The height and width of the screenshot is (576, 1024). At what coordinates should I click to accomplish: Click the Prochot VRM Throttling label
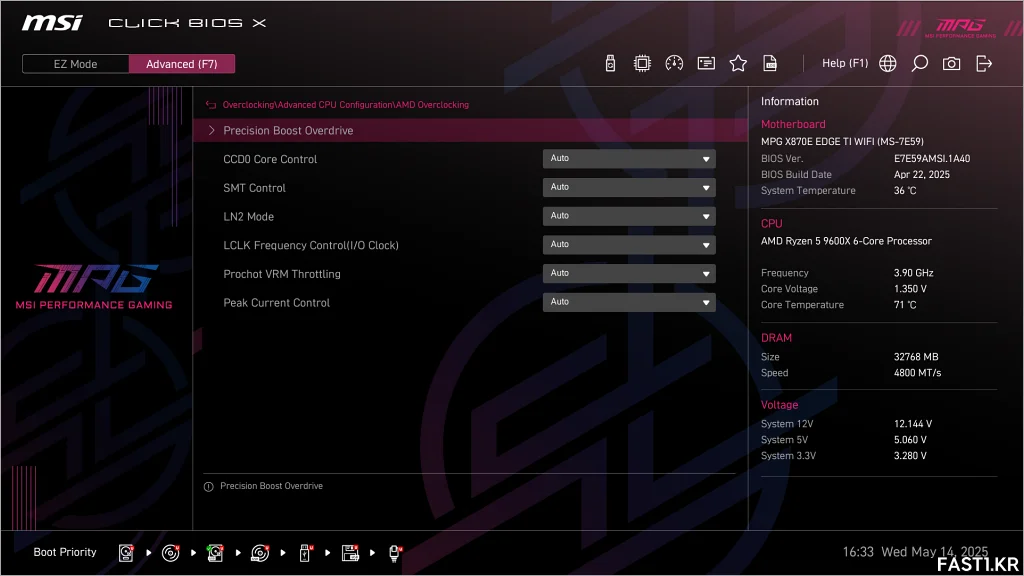point(281,274)
